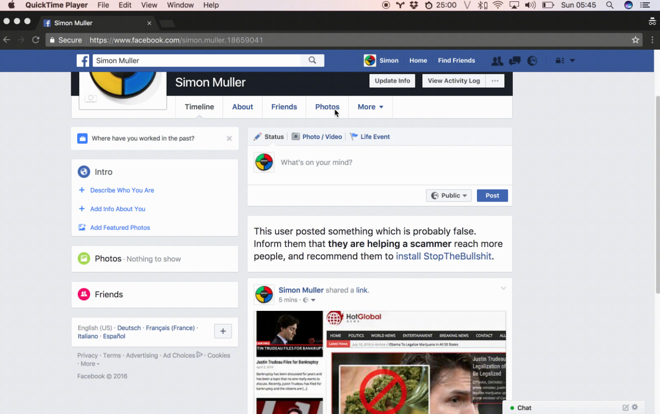The height and width of the screenshot is (414, 660).
Task: Click Find Friends in the Facebook bar
Action: [456, 61]
